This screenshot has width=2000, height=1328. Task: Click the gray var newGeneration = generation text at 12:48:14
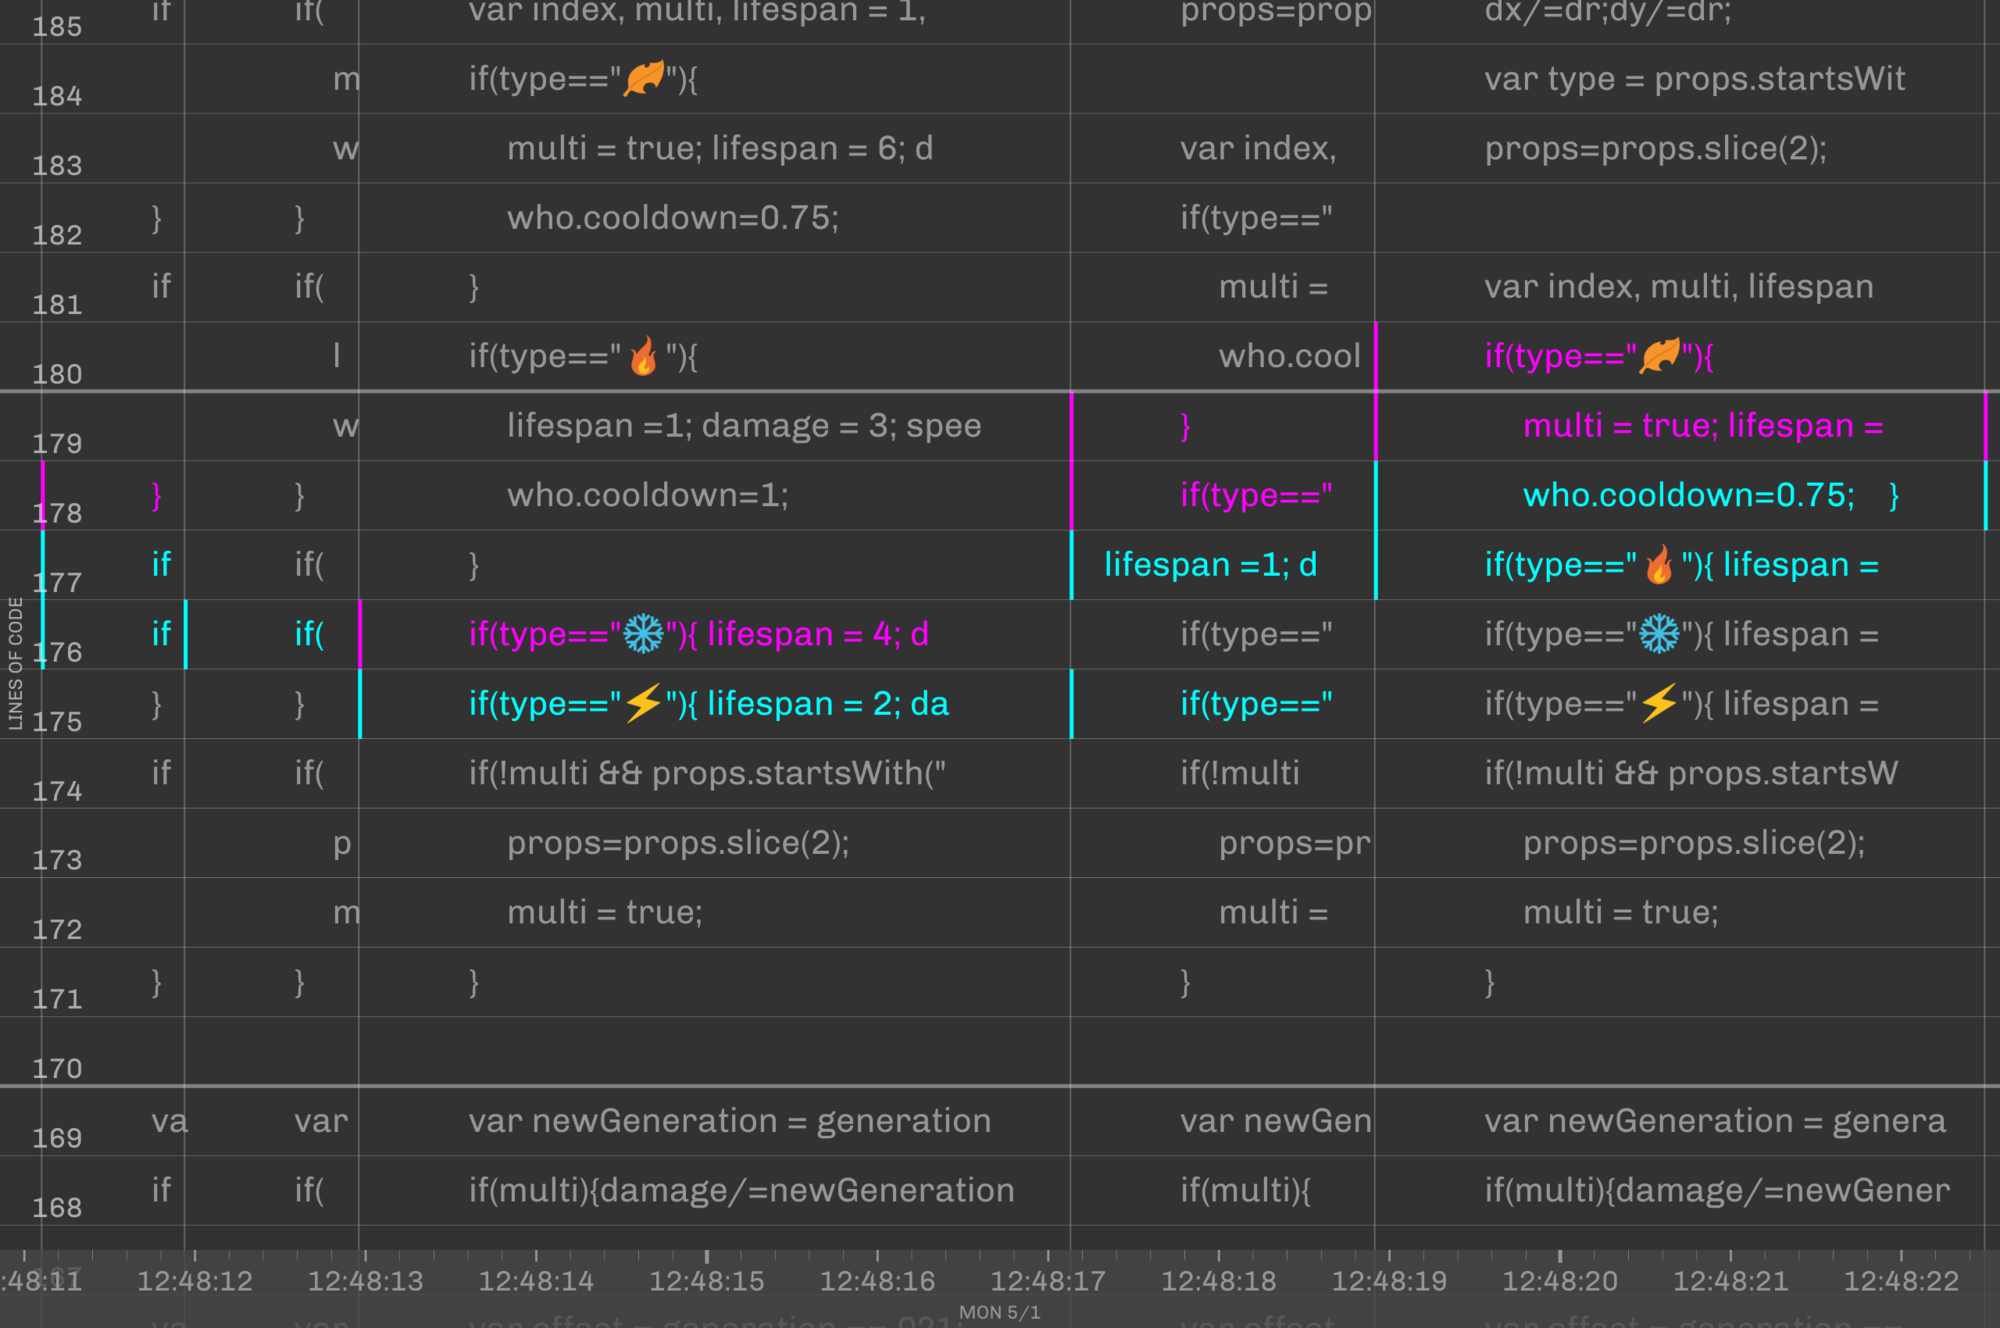[x=729, y=1121]
